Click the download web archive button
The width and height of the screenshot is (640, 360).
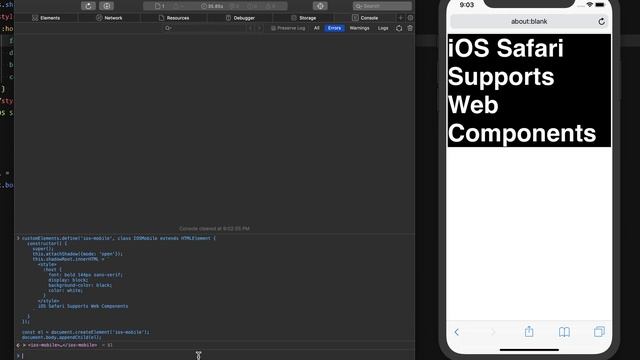pyautogui.click(x=107, y=6)
